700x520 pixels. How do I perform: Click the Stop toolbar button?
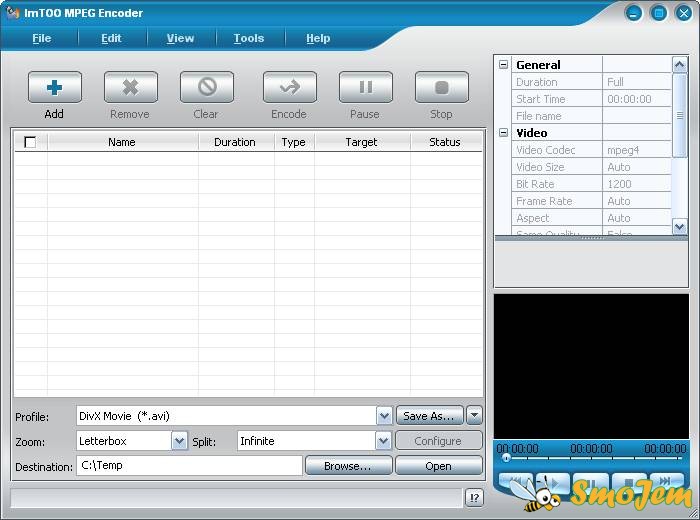coord(442,87)
